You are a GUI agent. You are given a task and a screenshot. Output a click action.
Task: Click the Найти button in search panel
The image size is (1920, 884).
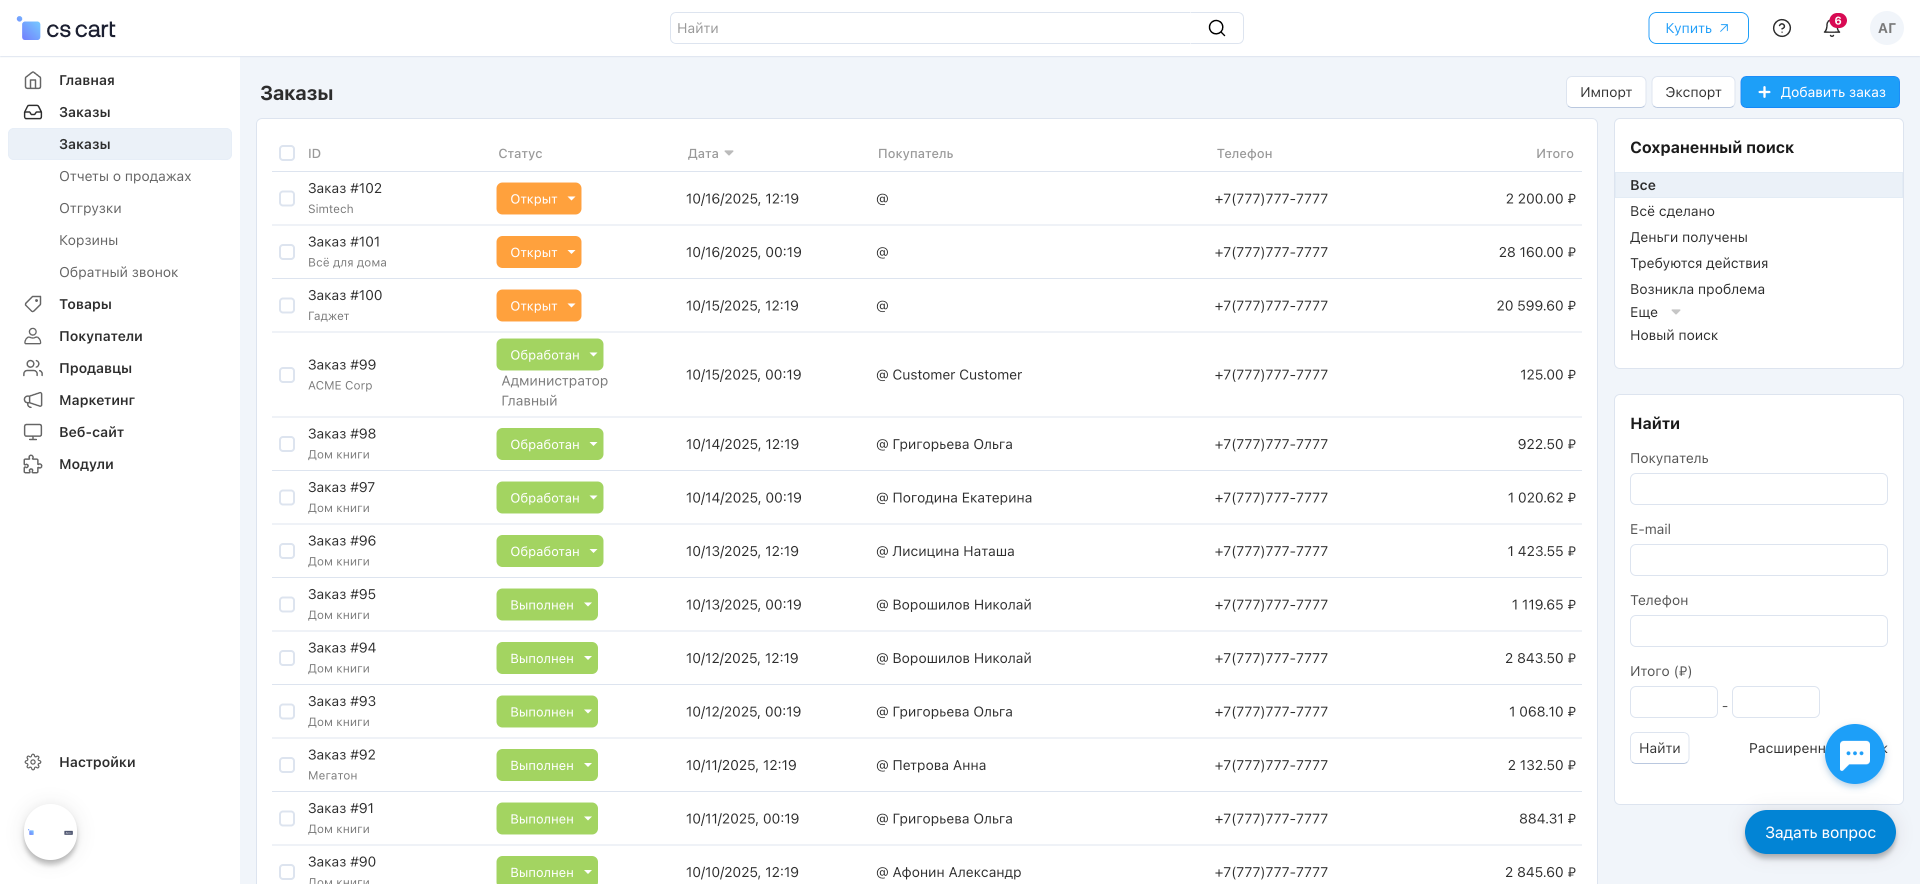[x=1659, y=748]
